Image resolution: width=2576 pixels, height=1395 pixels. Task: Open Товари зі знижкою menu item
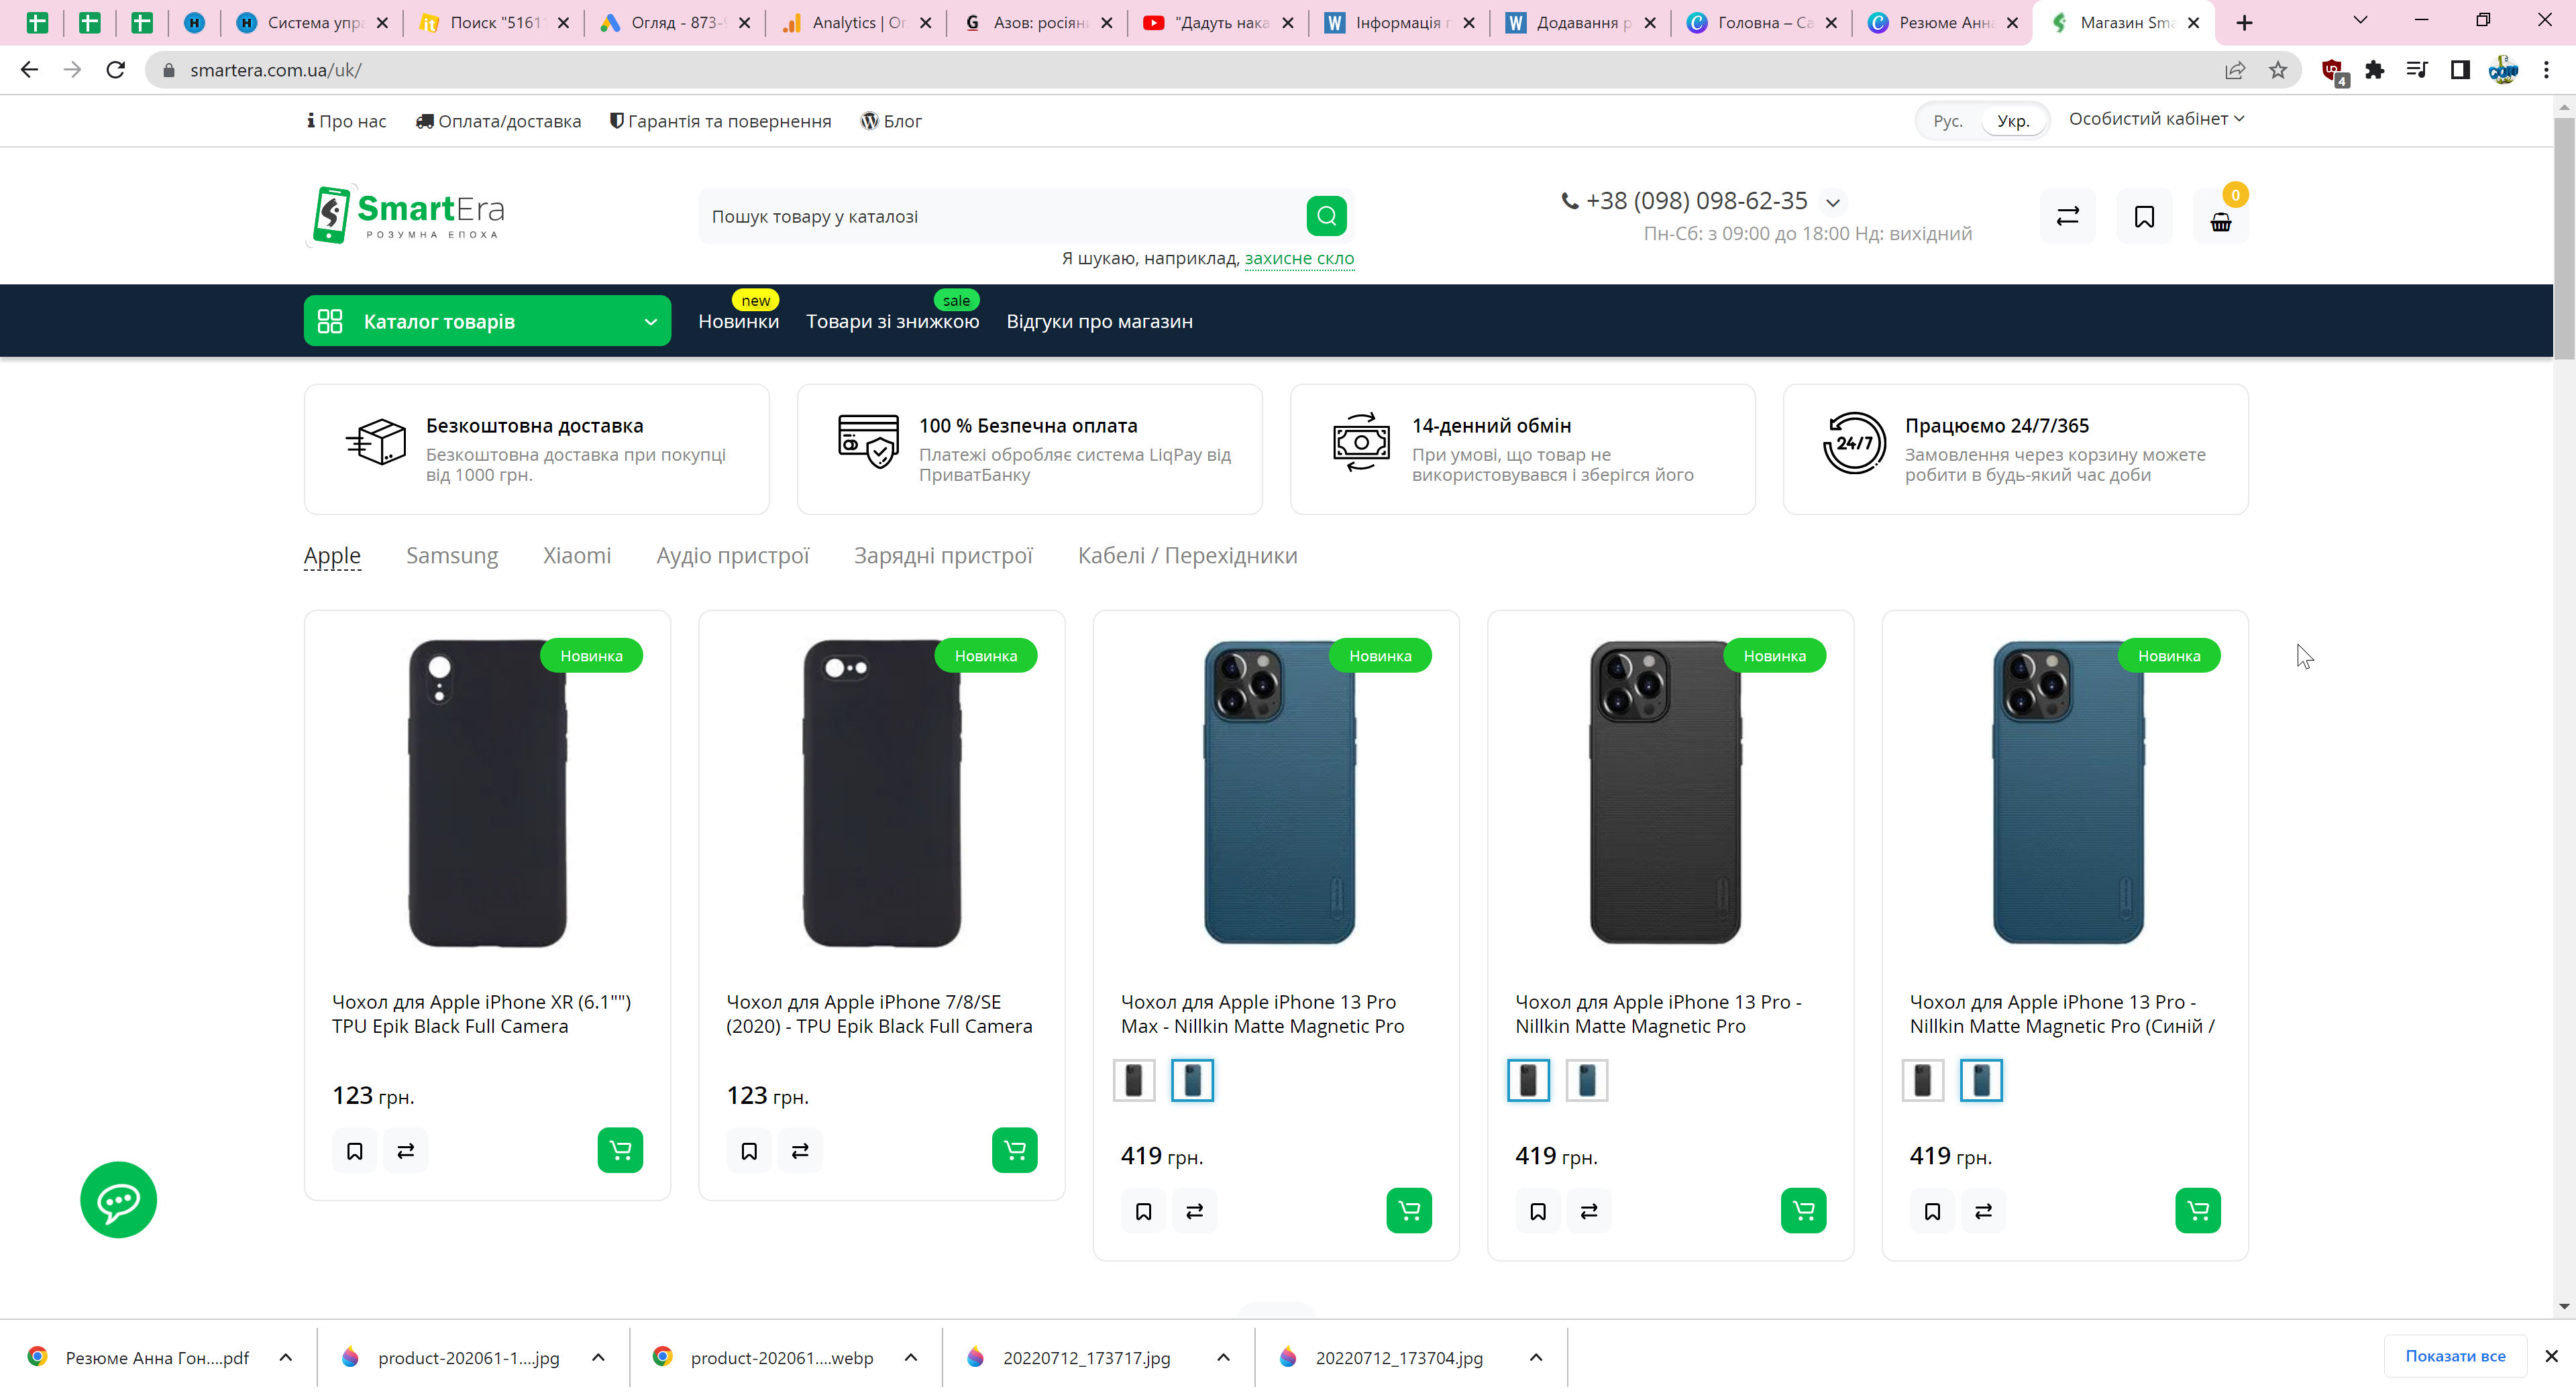(892, 321)
